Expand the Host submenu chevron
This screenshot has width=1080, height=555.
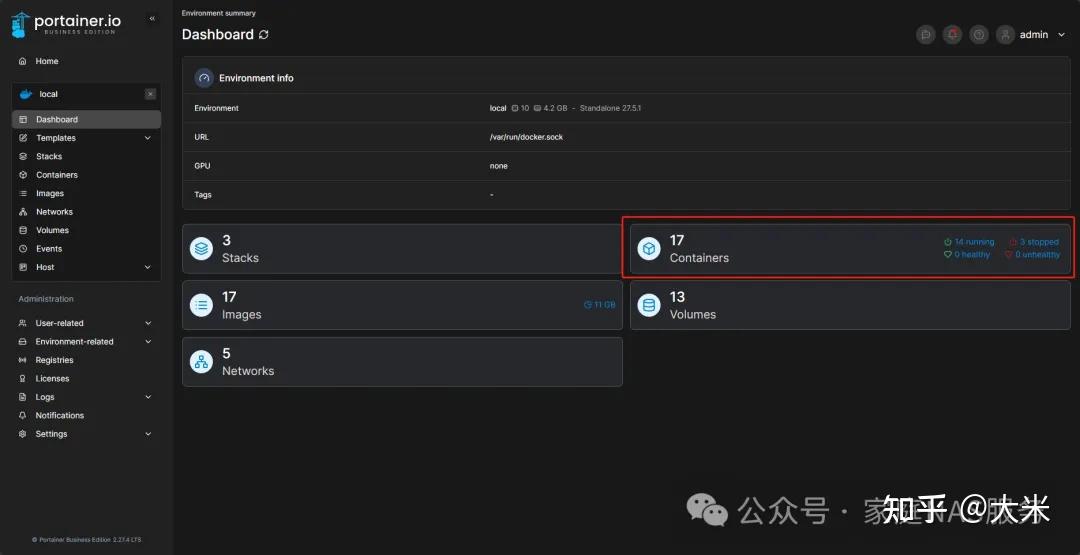click(x=148, y=267)
